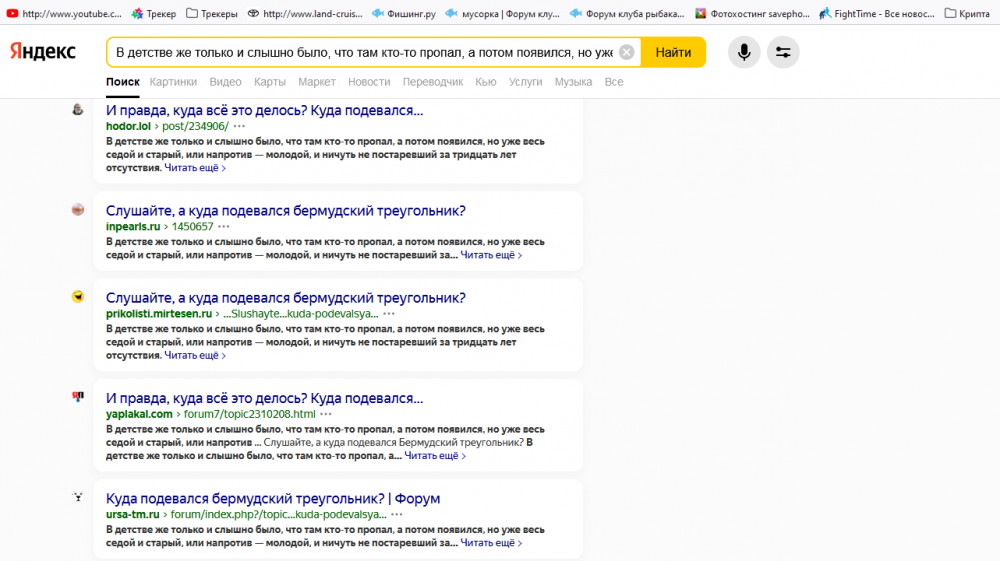Image resolution: width=1000 pixels, height=561 pixels.
Task: Open three-dot menu for inpearls.ru result
Action: (224, 227)
